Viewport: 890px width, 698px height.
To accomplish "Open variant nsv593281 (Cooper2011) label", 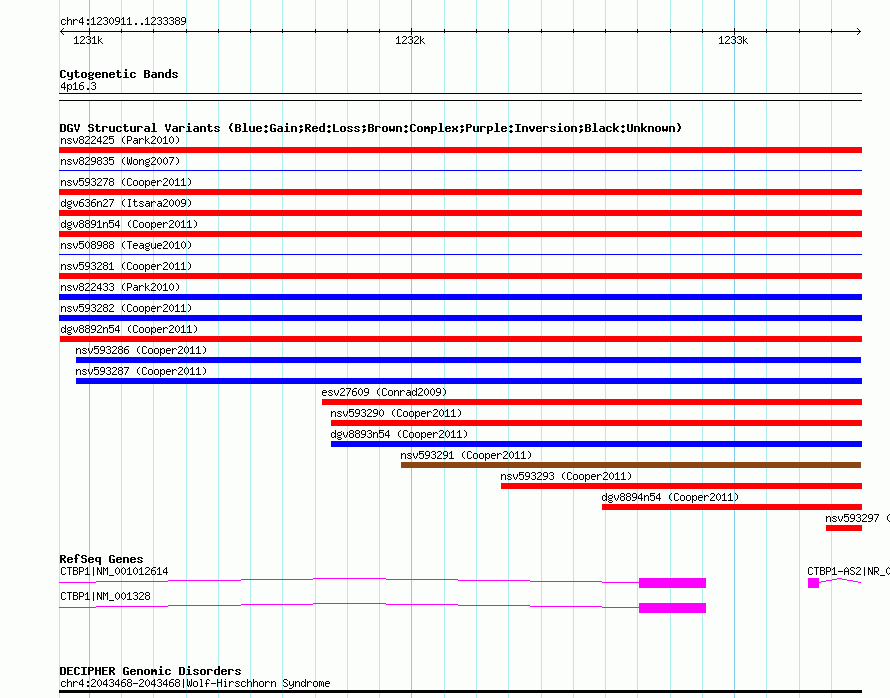I will [126, 266].
